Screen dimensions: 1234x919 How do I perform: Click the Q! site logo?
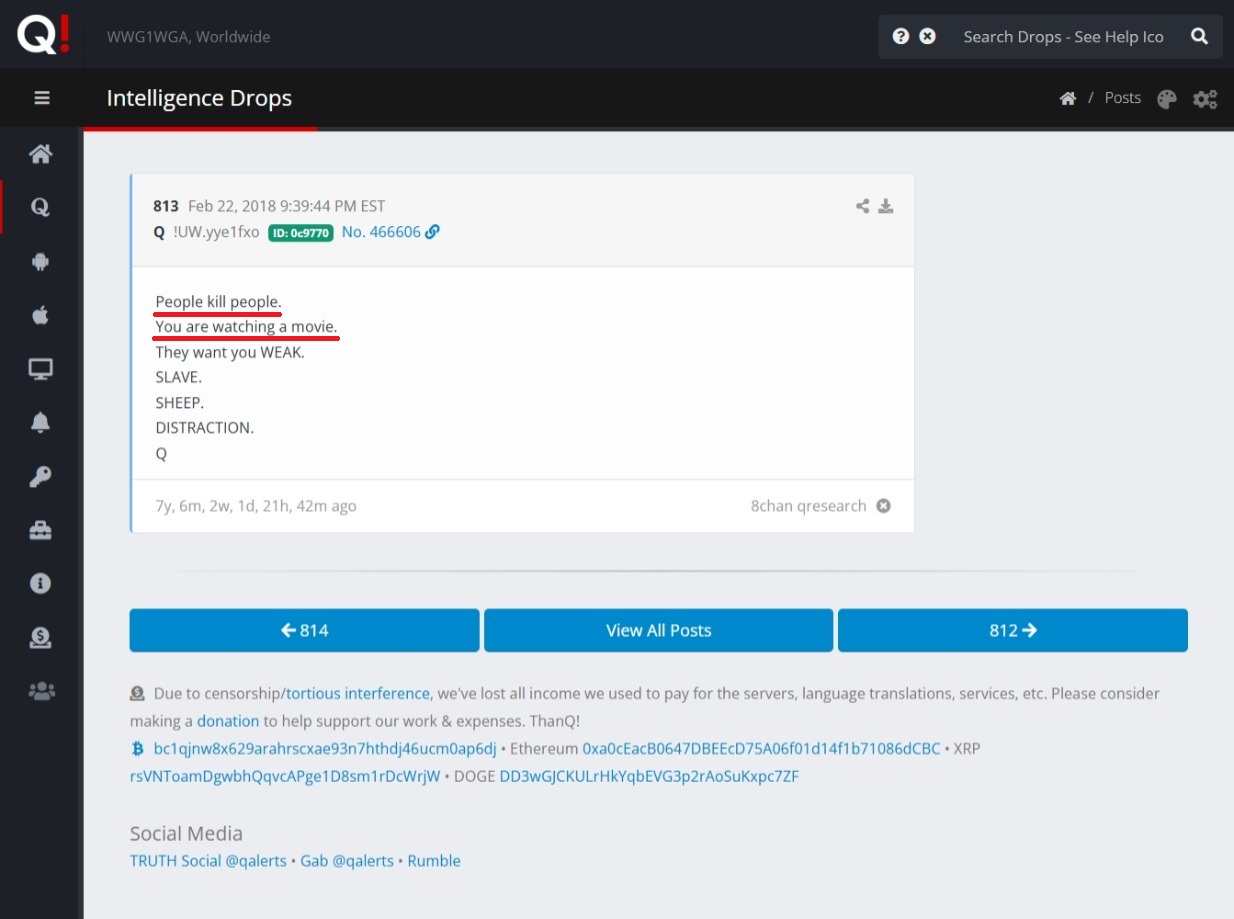42,35
